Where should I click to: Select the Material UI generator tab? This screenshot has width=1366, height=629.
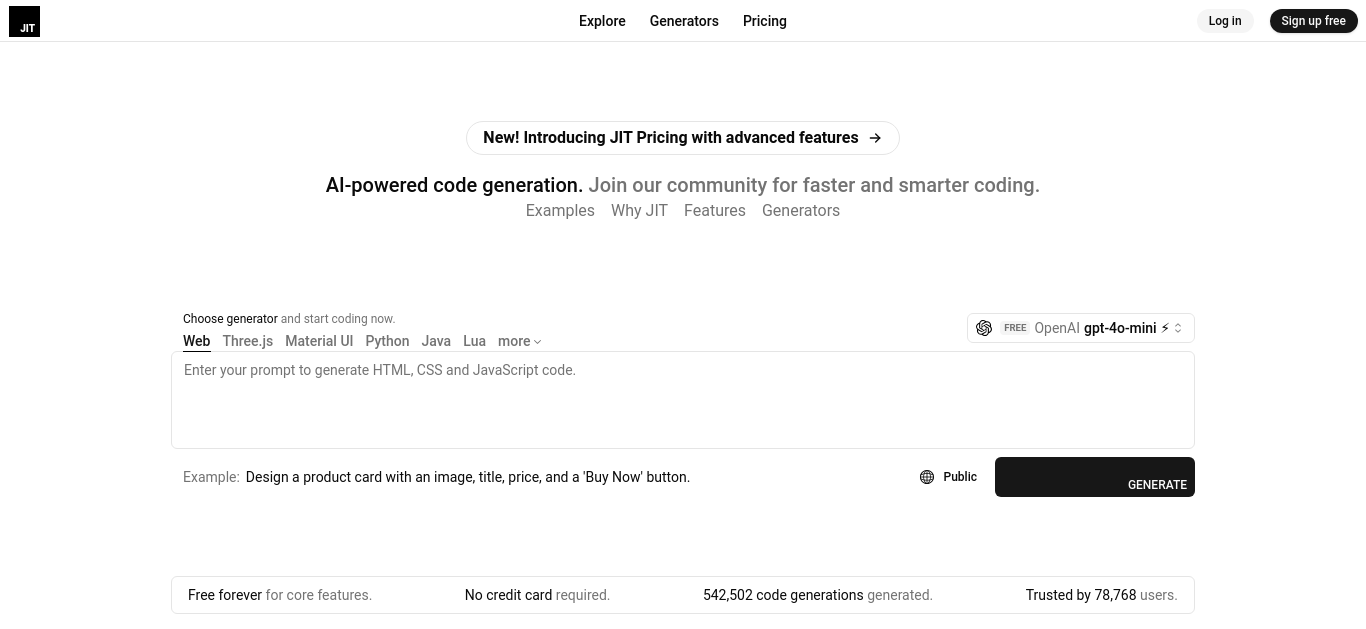[319, 341]
